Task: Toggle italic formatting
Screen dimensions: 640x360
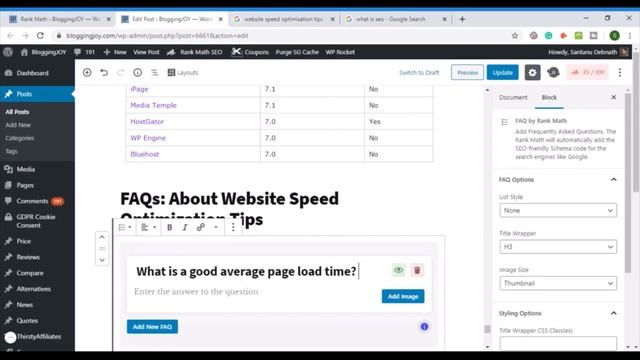Action: pyautogui.click(x=184, y=227)
